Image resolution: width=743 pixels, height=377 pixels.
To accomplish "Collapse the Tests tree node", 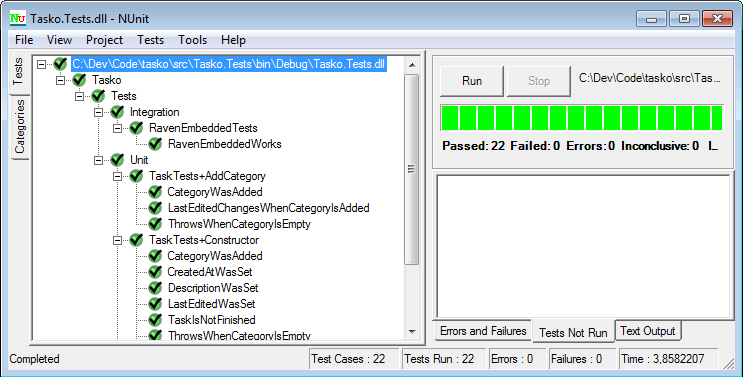I will (x=80, y=96).
